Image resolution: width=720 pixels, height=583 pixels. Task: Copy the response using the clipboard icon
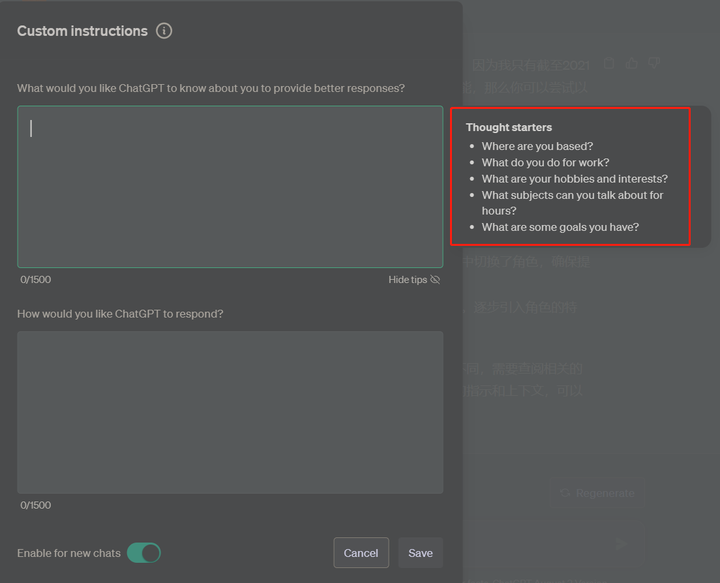click(609, 64)
